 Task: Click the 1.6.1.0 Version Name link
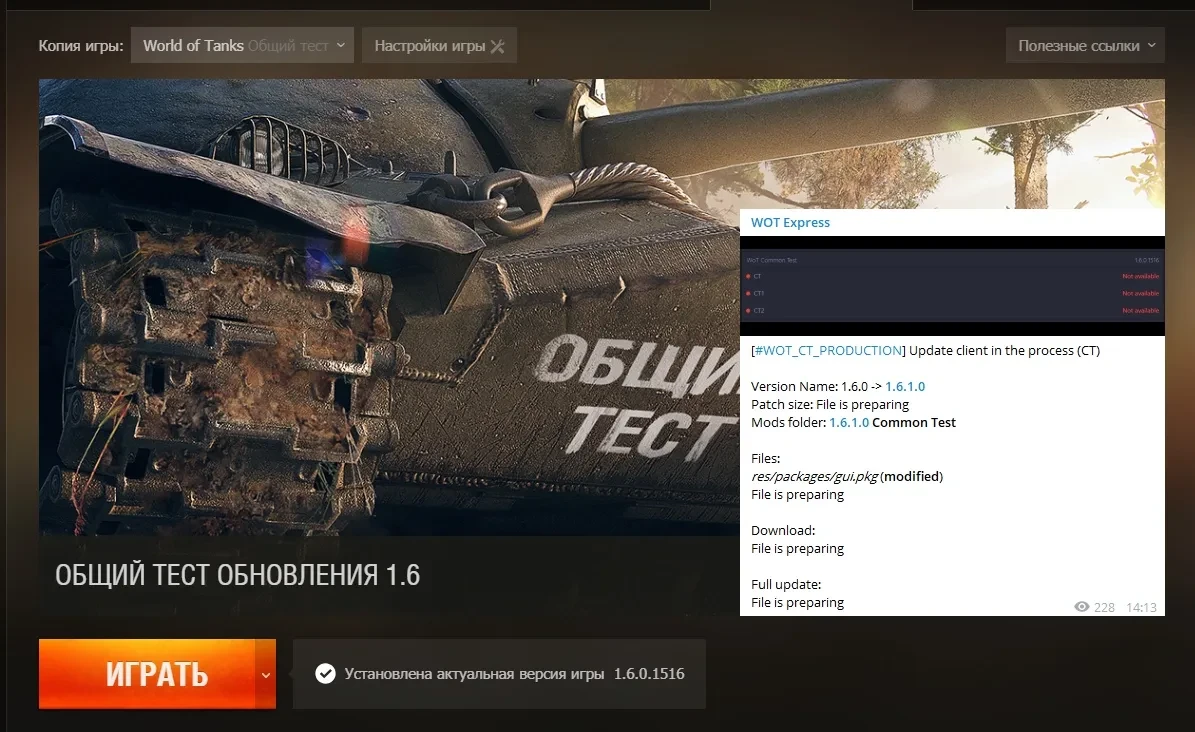coord(912,387)
